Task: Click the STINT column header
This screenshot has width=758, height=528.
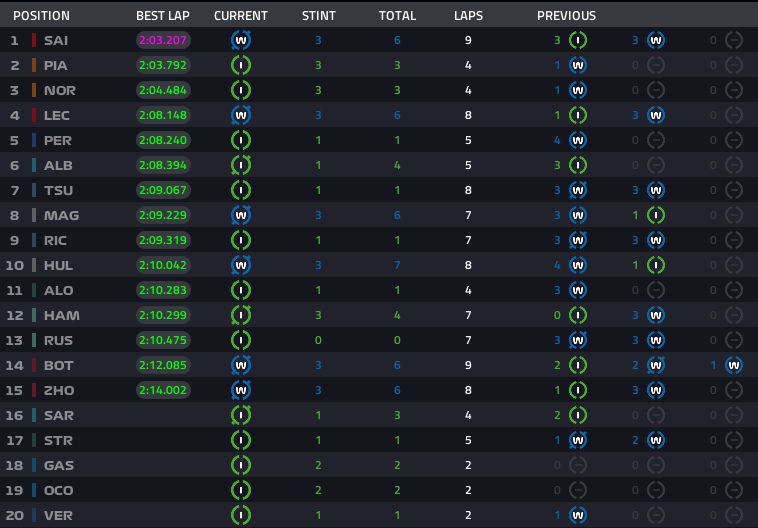Action: pos(319,16)
